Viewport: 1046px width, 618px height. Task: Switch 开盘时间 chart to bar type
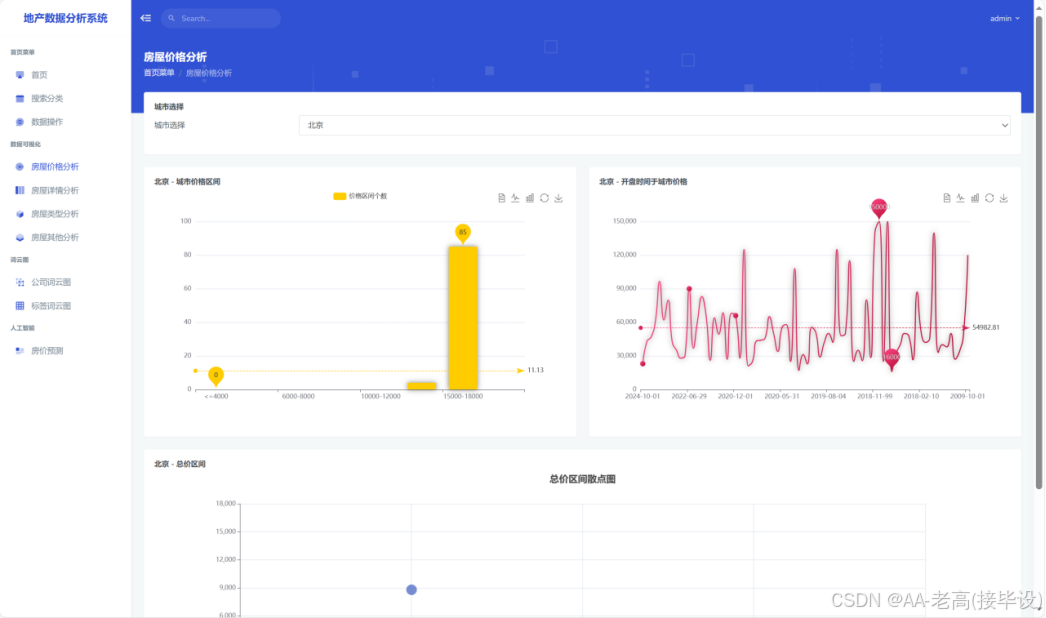pos(975,198)
